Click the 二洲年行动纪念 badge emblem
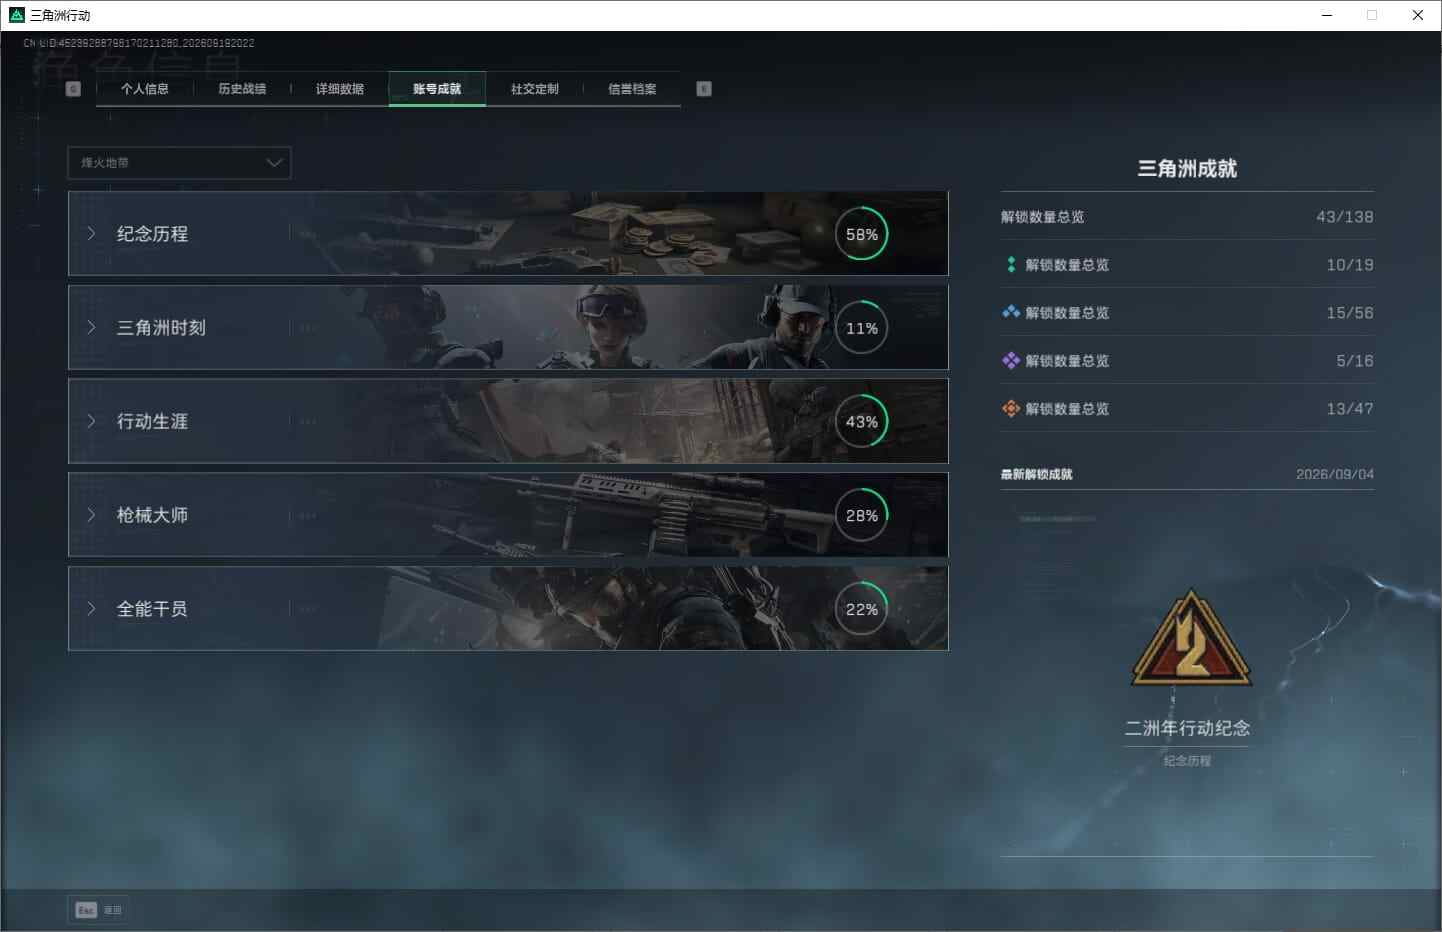 pos(1190,639)
